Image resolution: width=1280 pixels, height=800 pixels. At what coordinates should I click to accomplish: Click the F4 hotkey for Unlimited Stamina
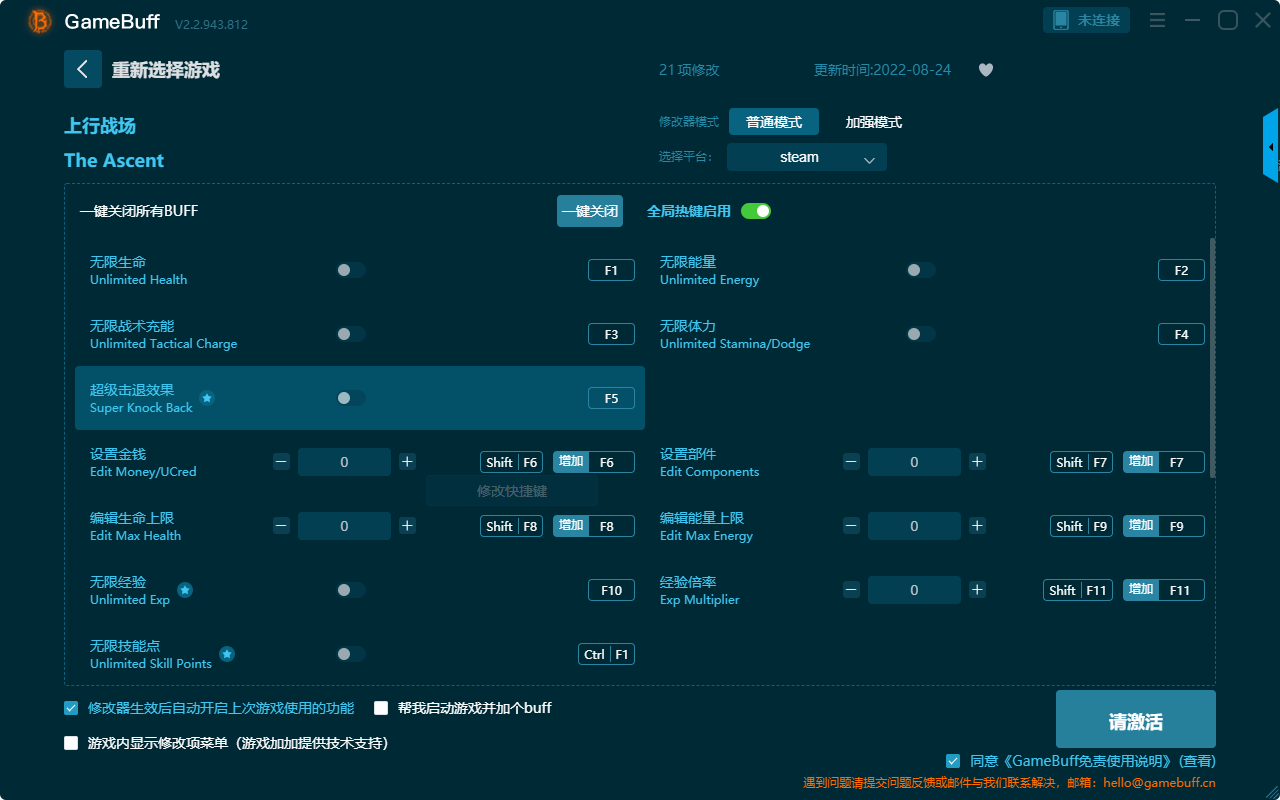point(1181,334)
